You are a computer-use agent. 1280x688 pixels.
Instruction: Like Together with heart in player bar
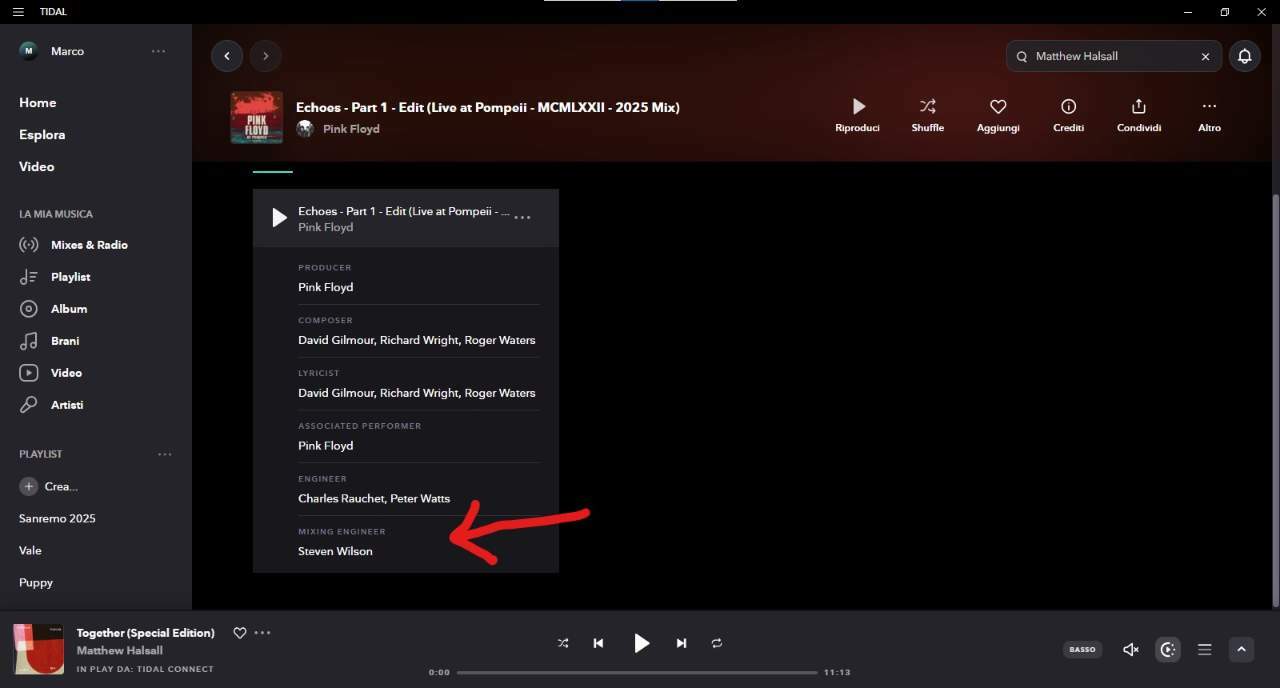click(x=239, y=633)
